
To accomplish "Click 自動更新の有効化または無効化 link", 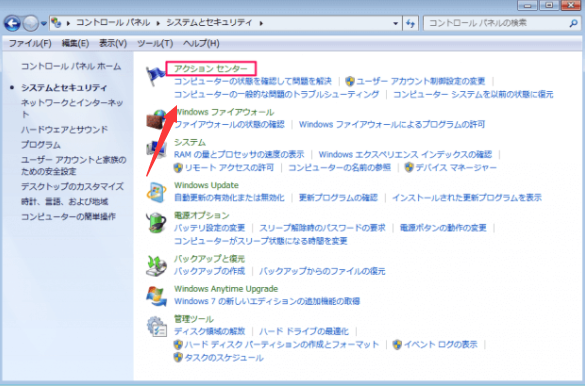I will coord(229,198).
